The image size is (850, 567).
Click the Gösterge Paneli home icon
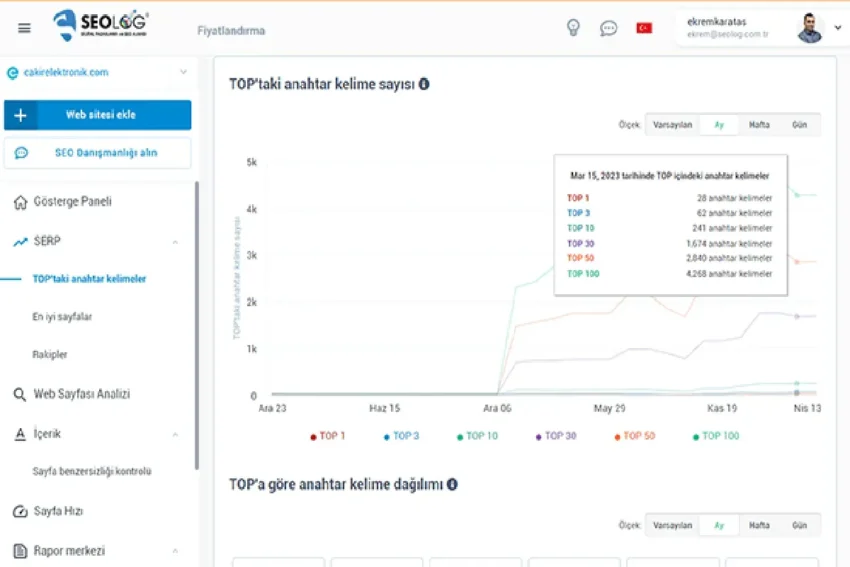(x=20, y=202)
